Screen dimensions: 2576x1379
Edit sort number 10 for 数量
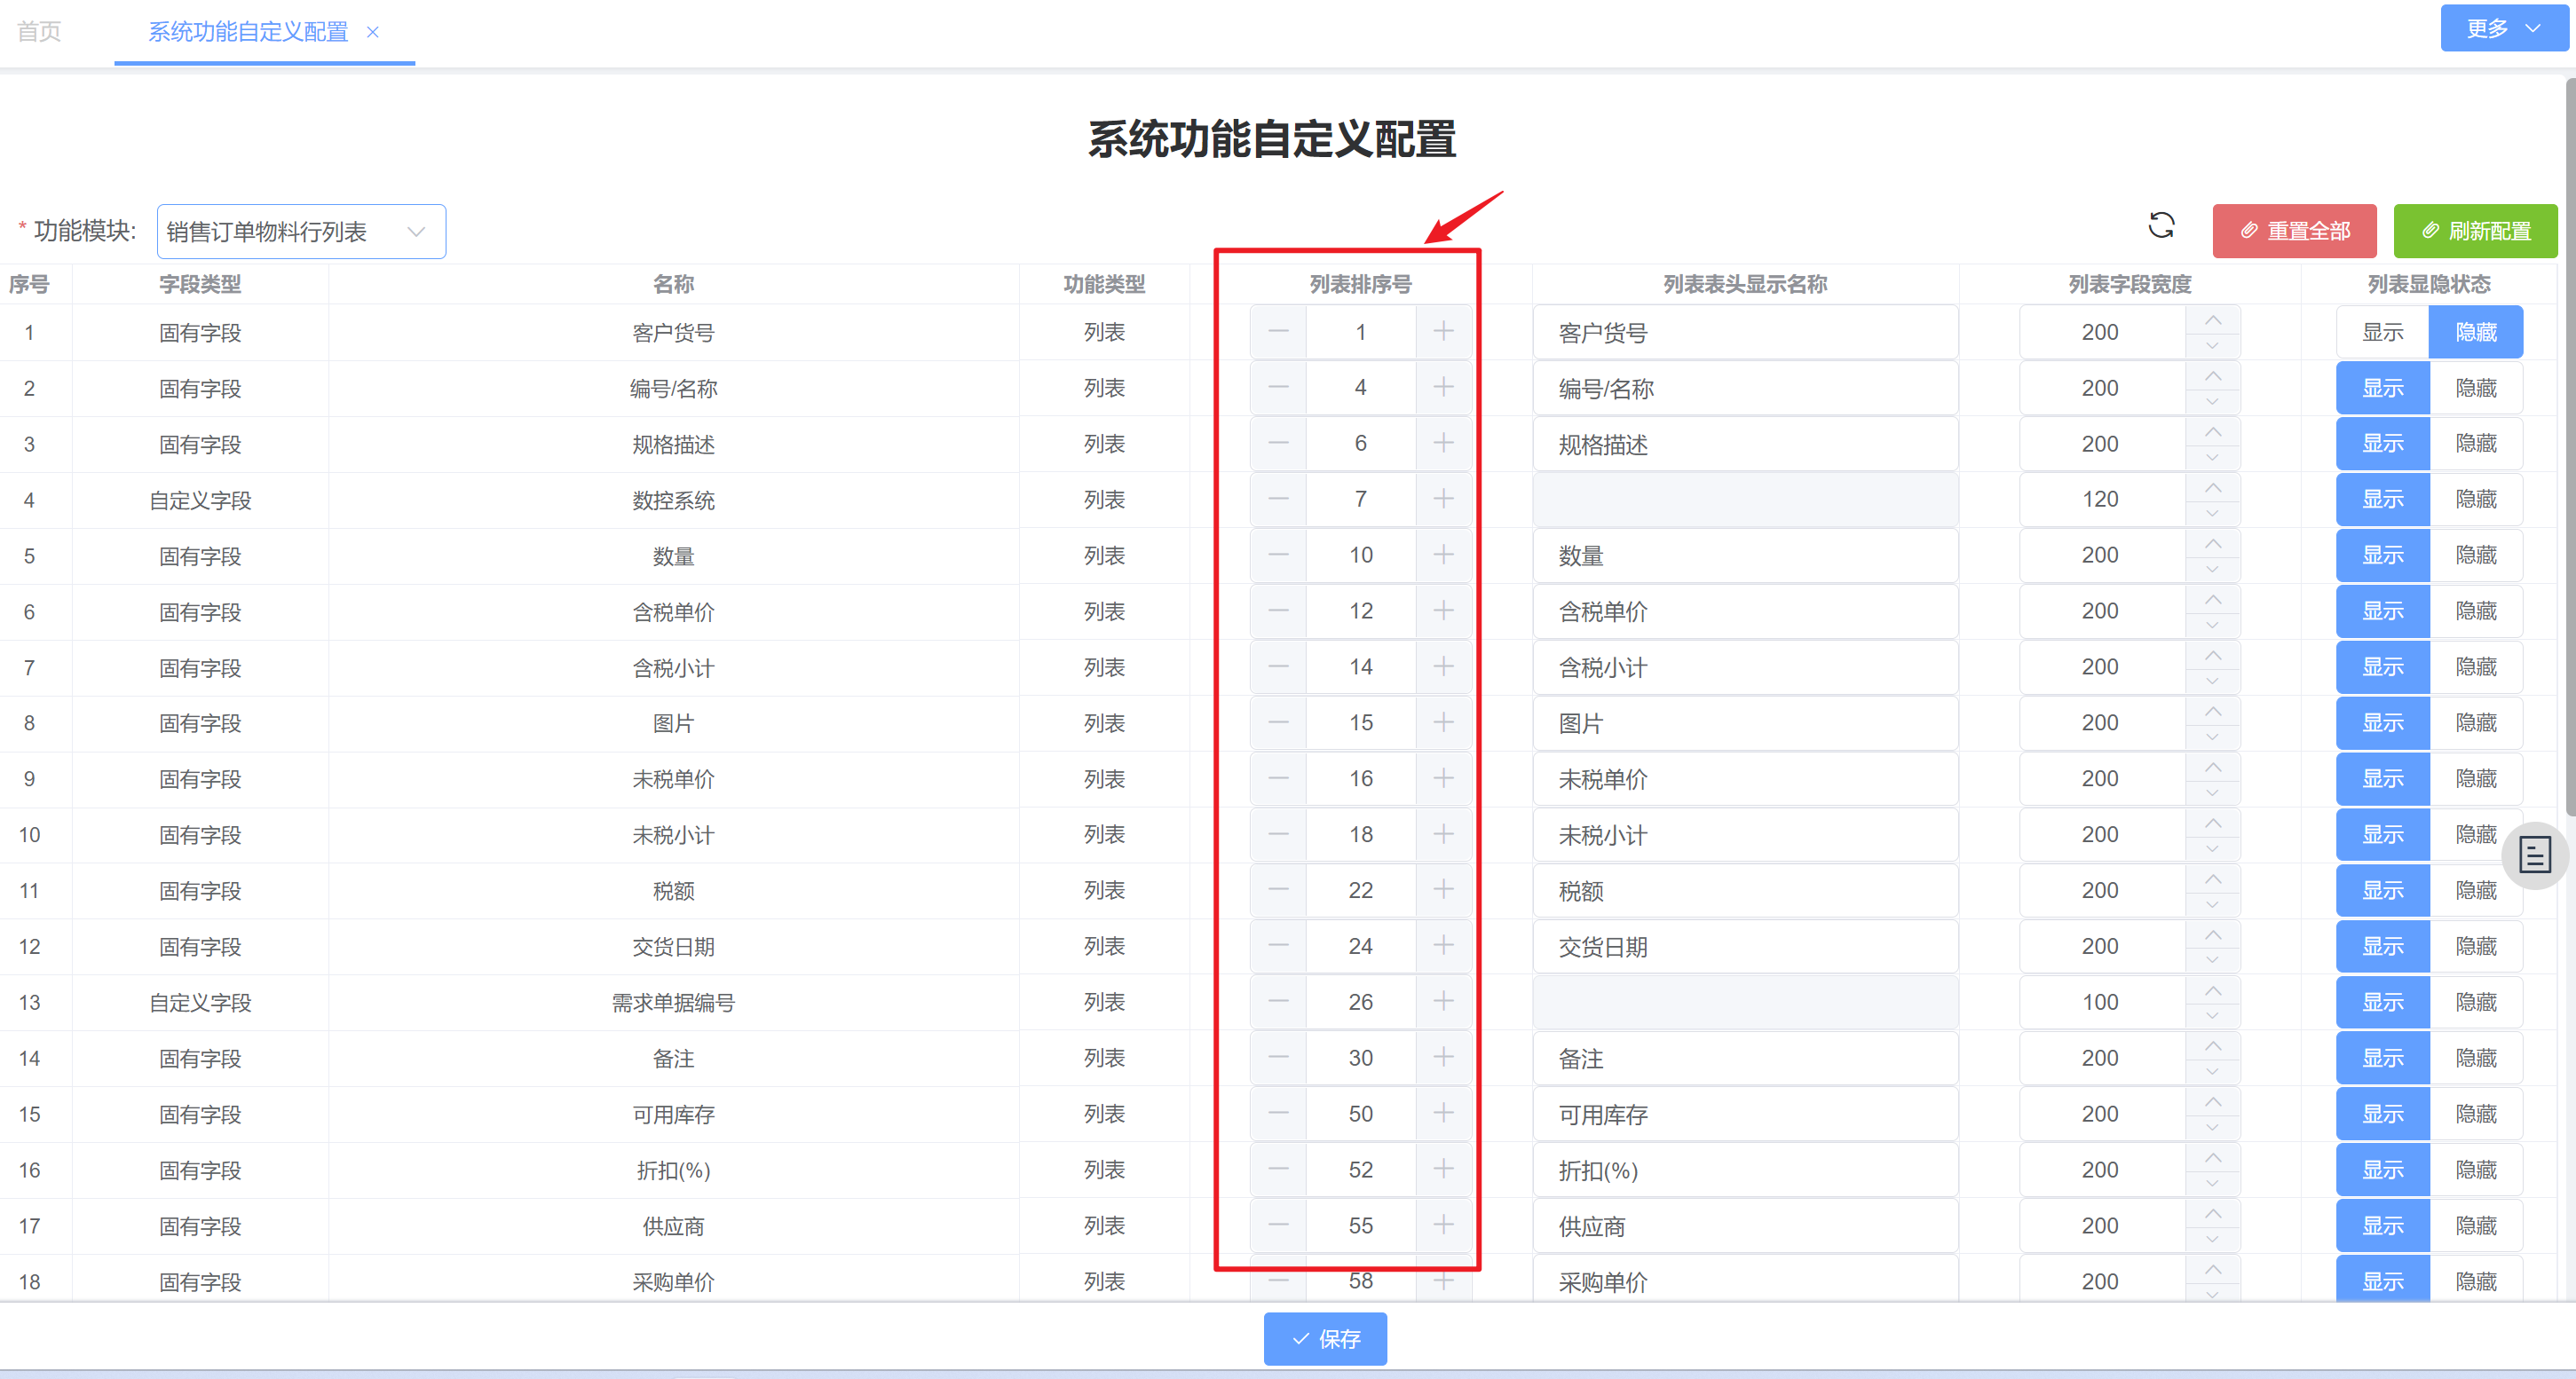coord(1360,555)
